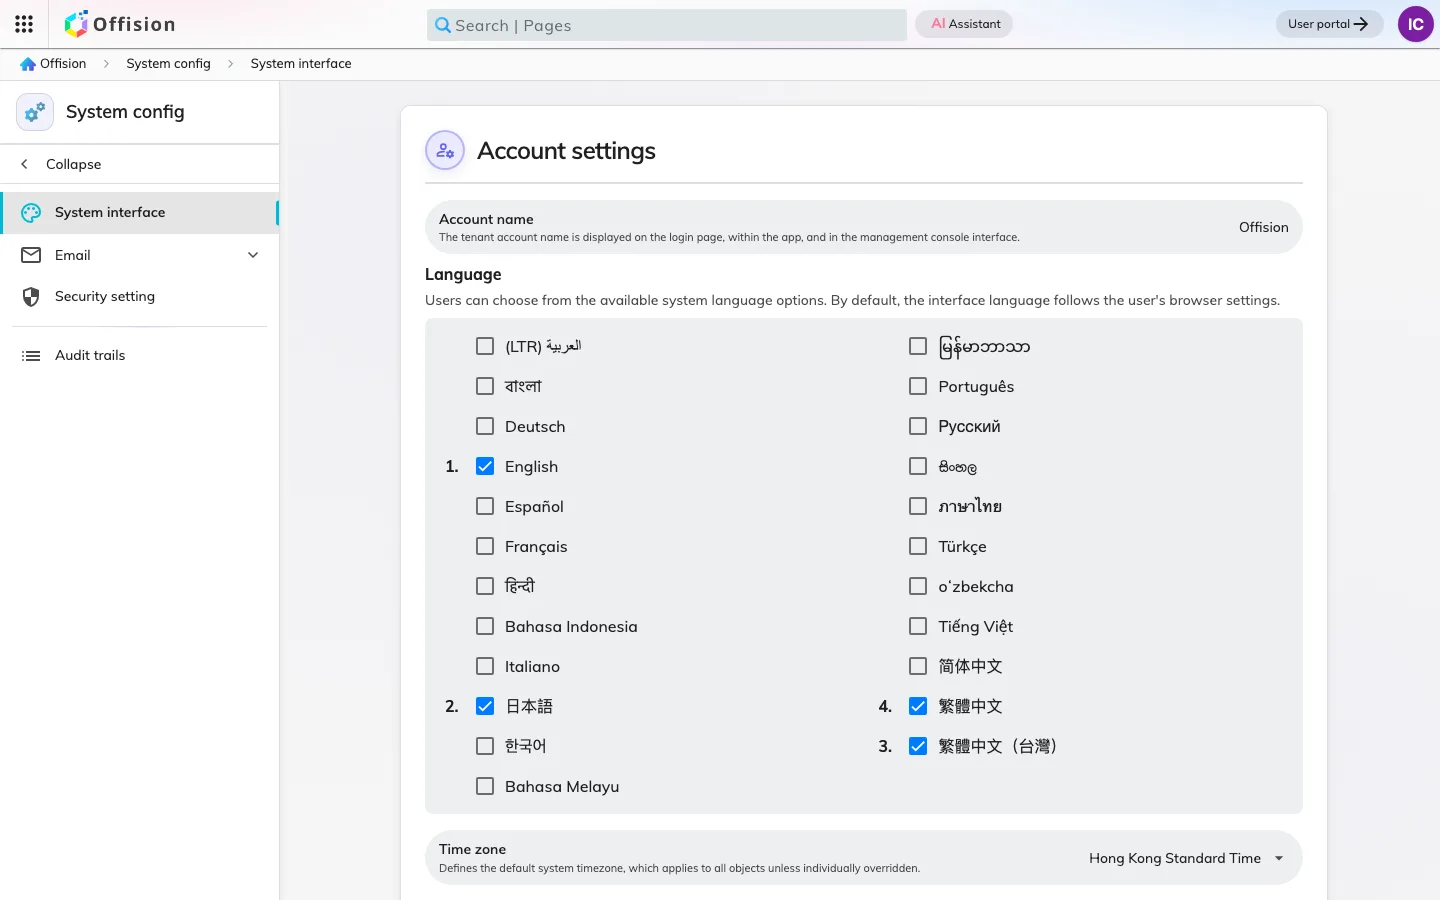The height and width of the screenshot is (900, 1440).
Task: Open Security setting in sidebar
Action: point(140,297)
